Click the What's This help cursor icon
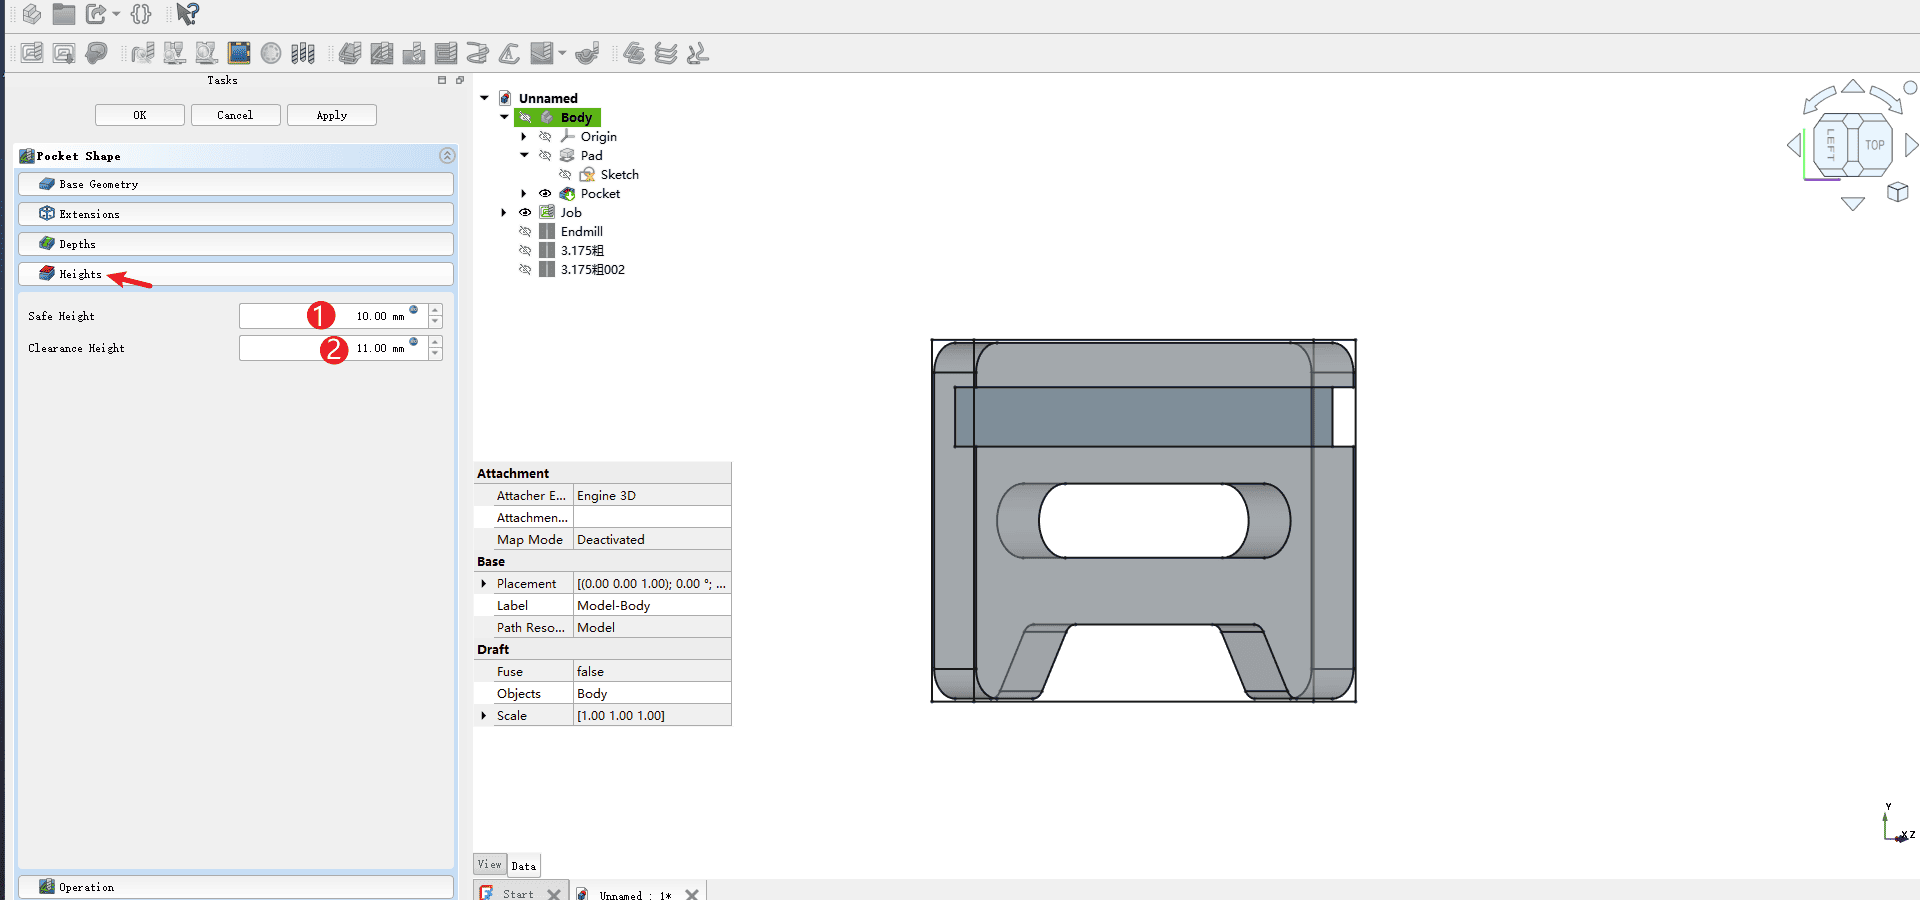The image size is (1920, 900). pos(187,14)
